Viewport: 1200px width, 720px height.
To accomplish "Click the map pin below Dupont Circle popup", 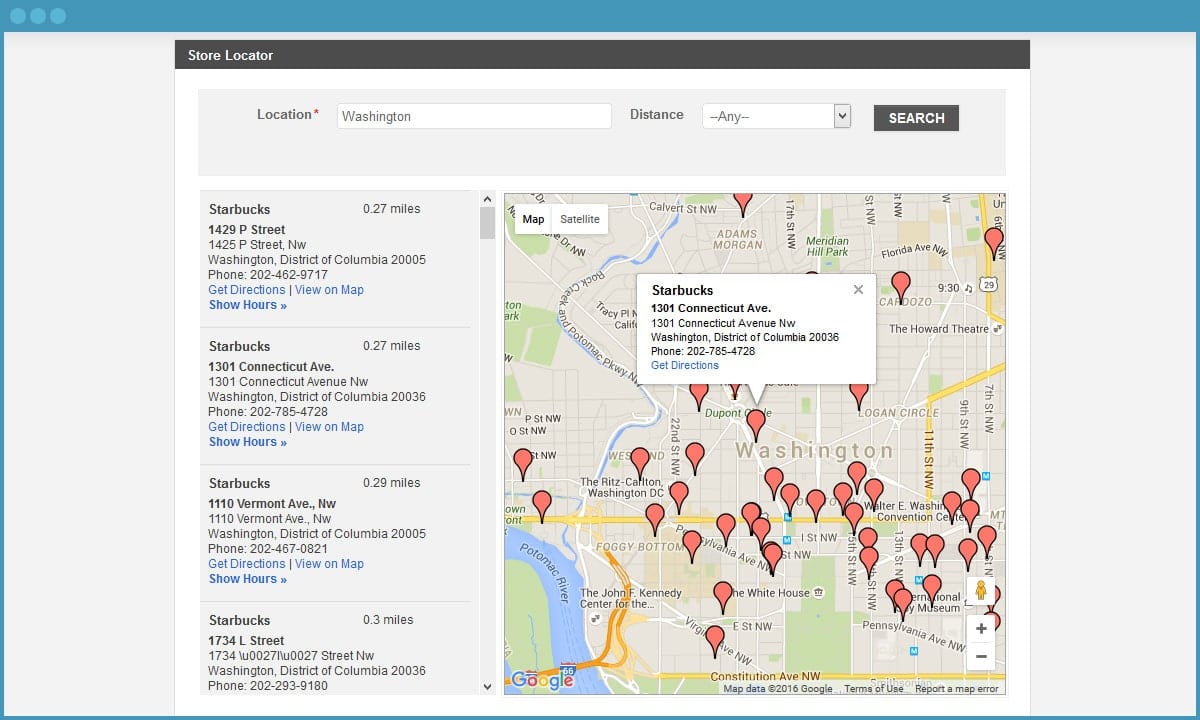I will [x=756, y=423].
